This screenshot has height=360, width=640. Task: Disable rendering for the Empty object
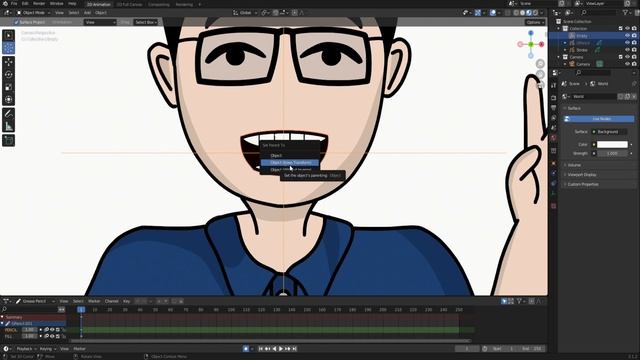[634, 36]
